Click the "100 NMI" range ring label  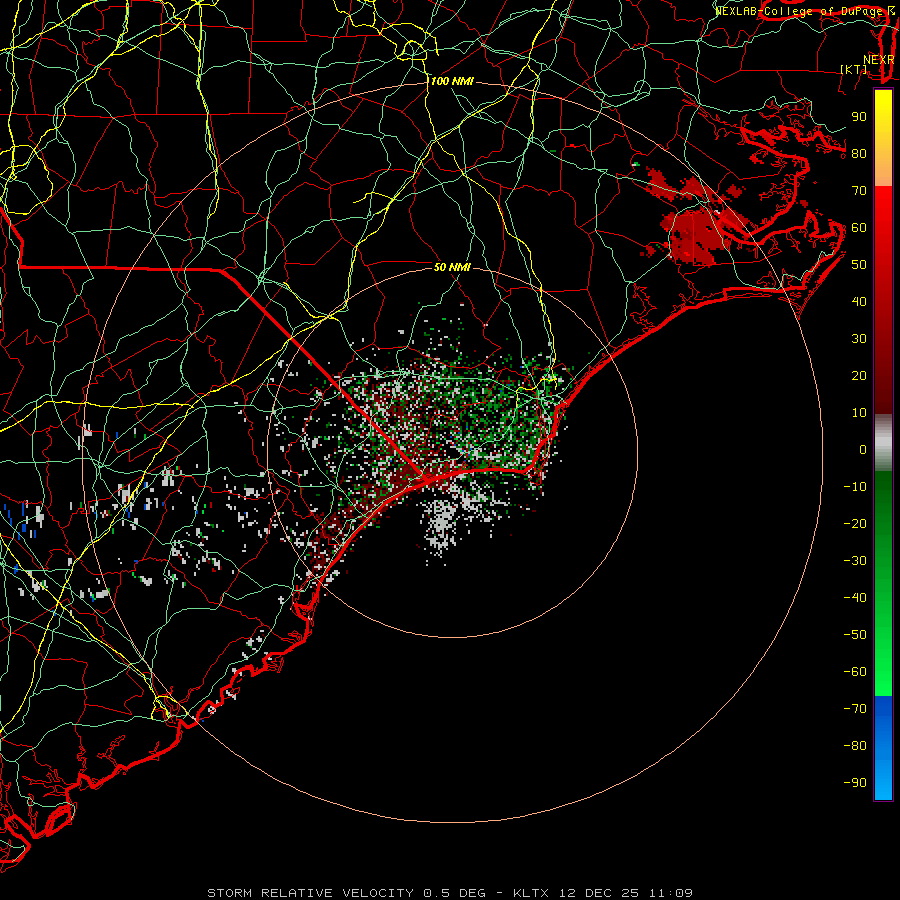tap(452, 82)
